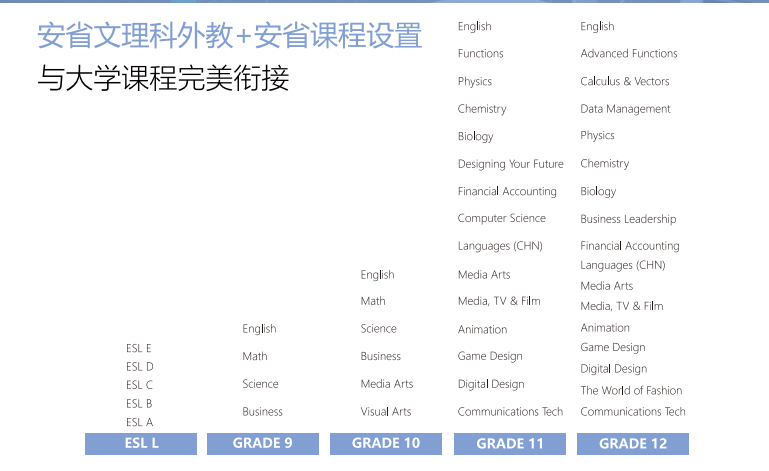Viewport: 769px width, 471px height.
Task: Select Science in the Grade 9 column
Action: click(260, 384)
